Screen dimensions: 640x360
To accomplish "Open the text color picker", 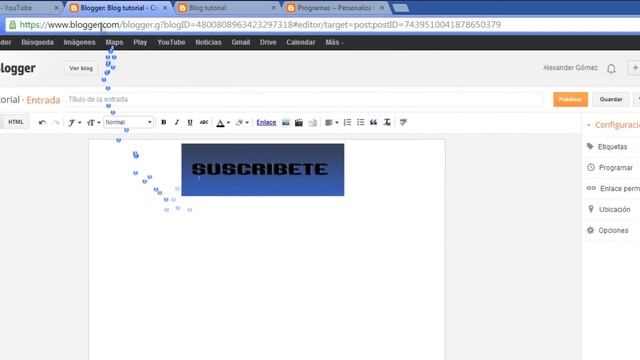I will coord(223,122).
